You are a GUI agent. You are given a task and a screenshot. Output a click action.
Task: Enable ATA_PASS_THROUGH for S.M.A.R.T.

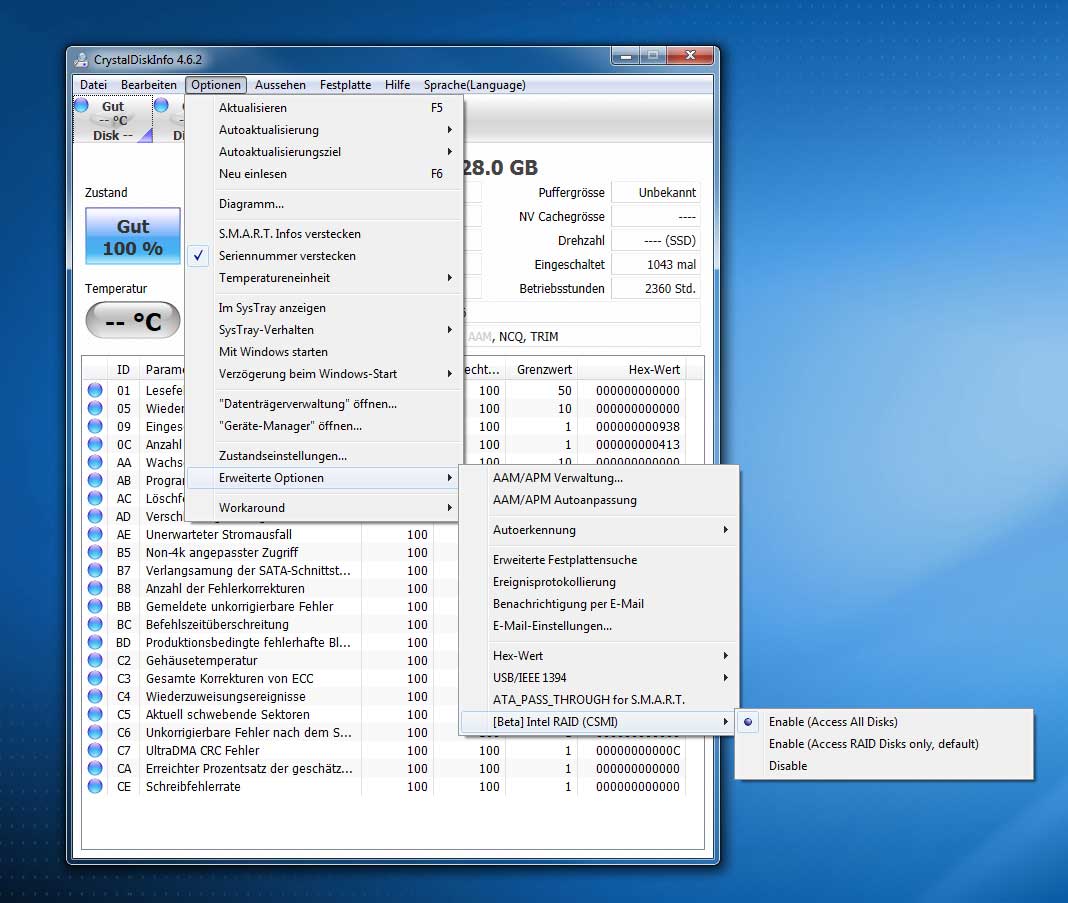(599, 699)
